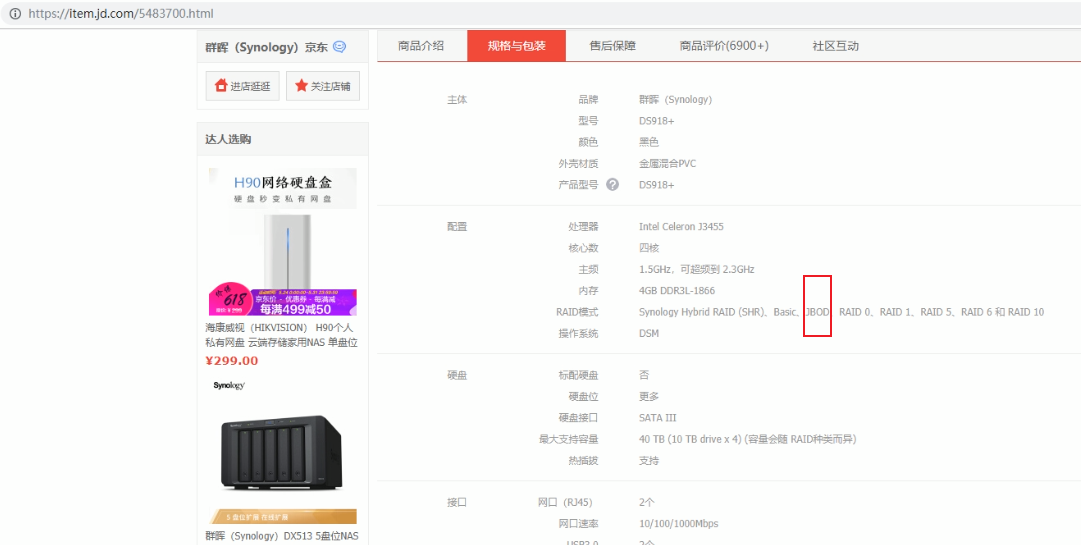Click the Synology logo above DX513 image

229,386
